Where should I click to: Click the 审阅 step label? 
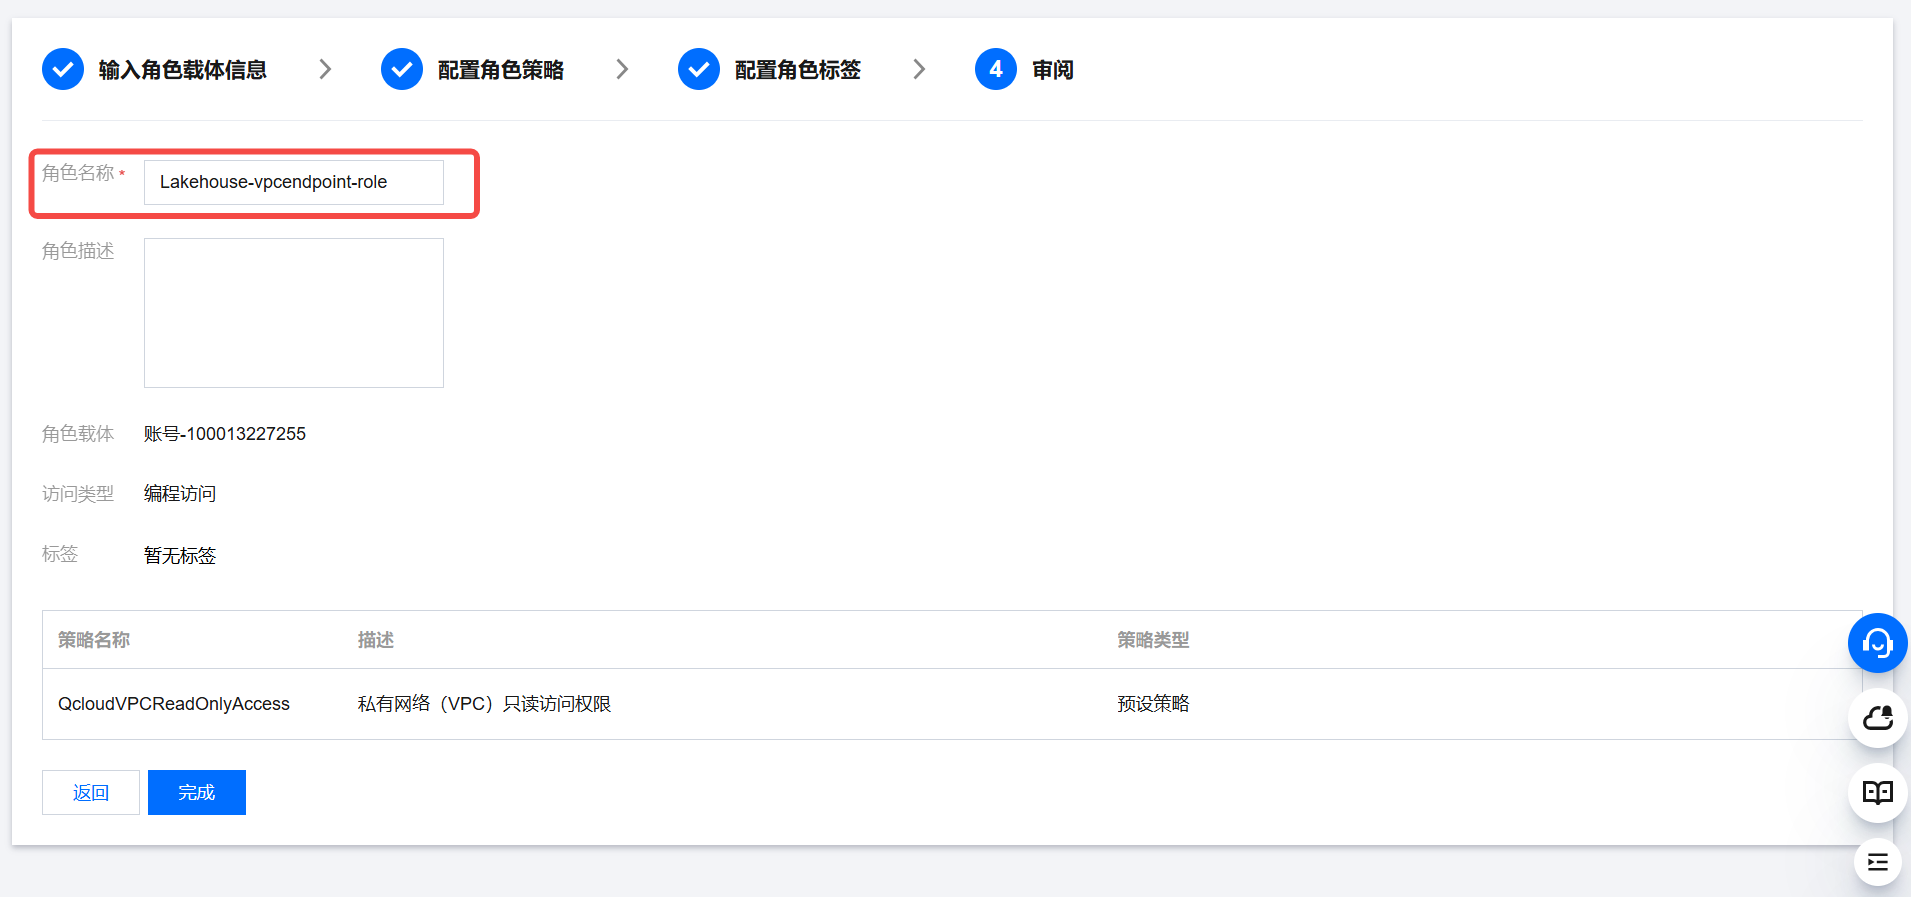(x=1052, y=70)
